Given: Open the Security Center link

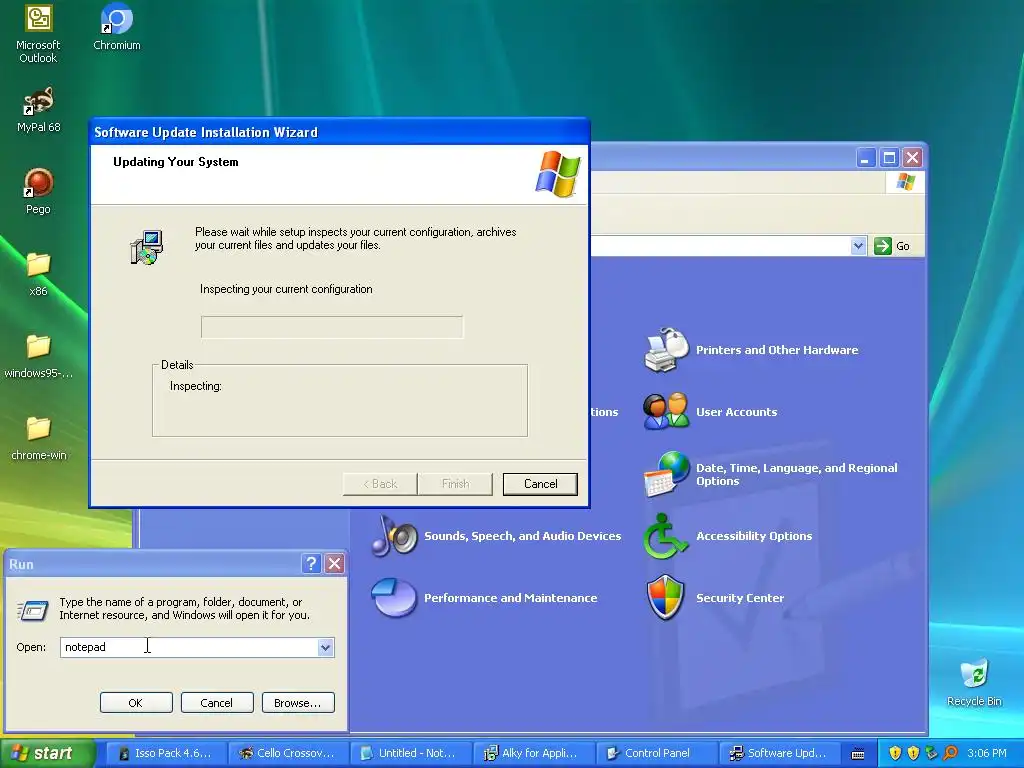Looking at the screenshot, I should [x=739, y=598].
